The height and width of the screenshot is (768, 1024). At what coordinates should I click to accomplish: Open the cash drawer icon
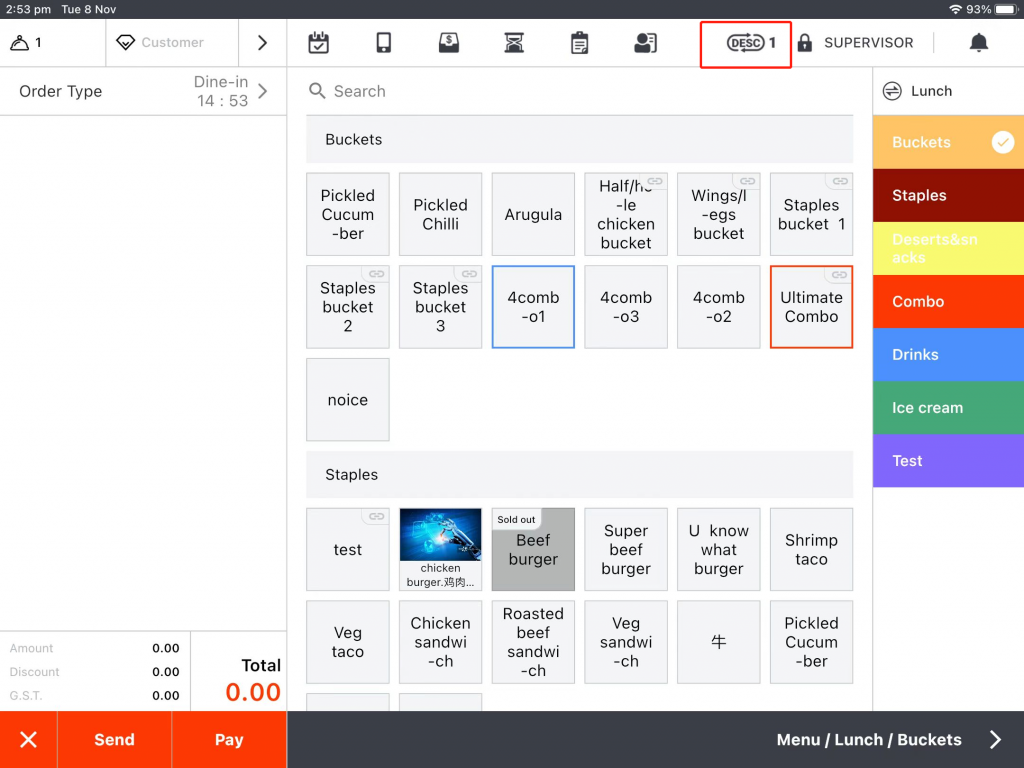[449, 43]
